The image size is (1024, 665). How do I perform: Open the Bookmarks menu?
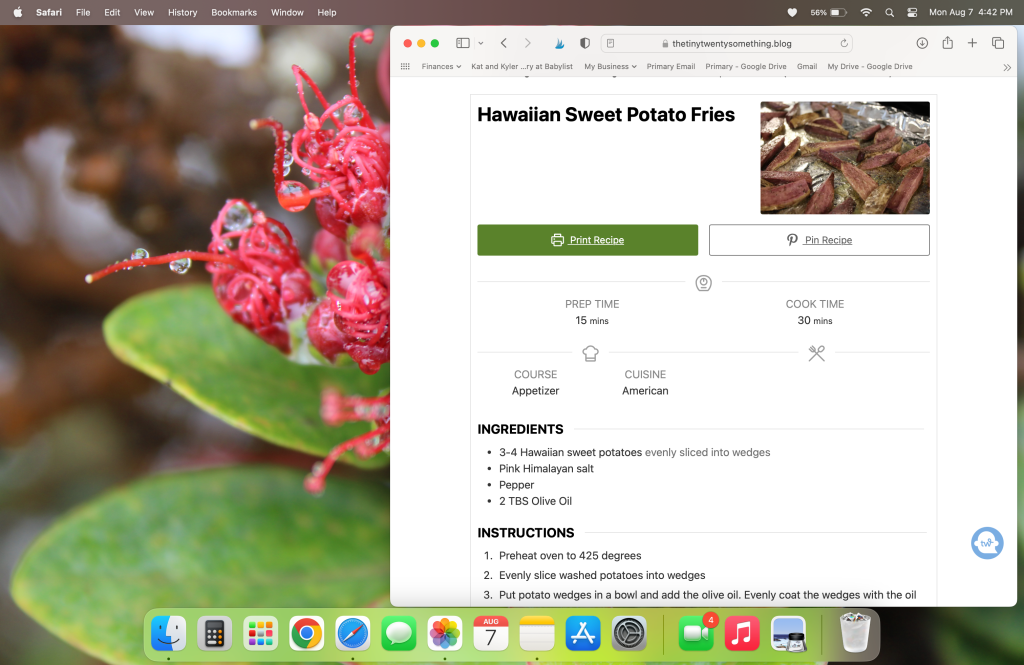[x=234, y=12]
